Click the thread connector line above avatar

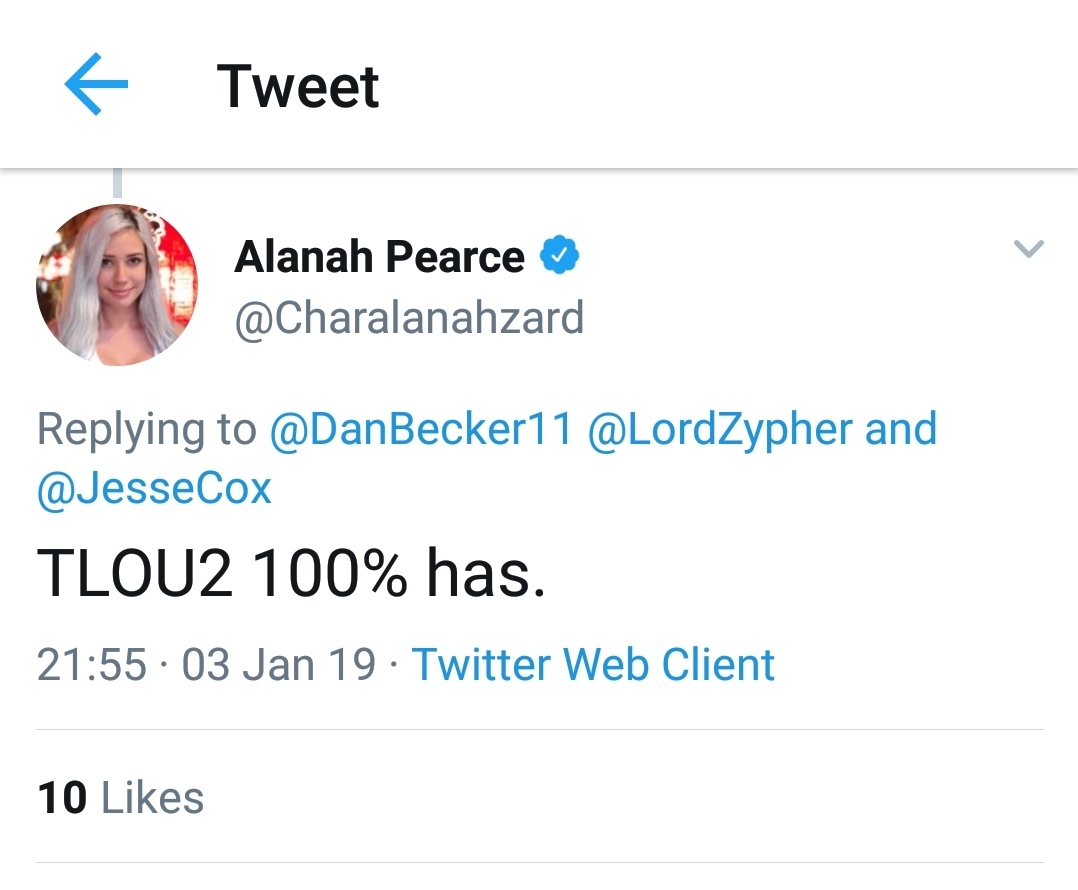(x=117, y=184)
